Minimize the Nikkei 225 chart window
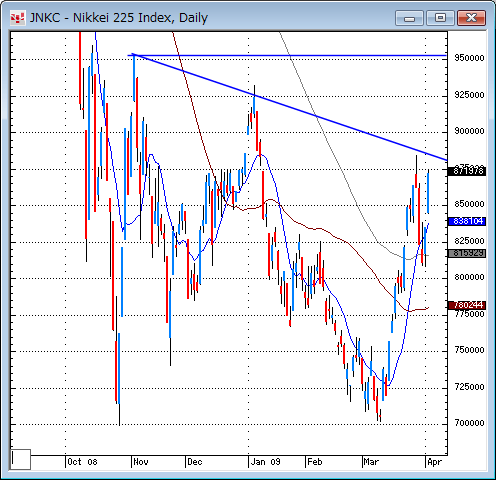This screenshot has width=496, height=480. tap(409, 18)
